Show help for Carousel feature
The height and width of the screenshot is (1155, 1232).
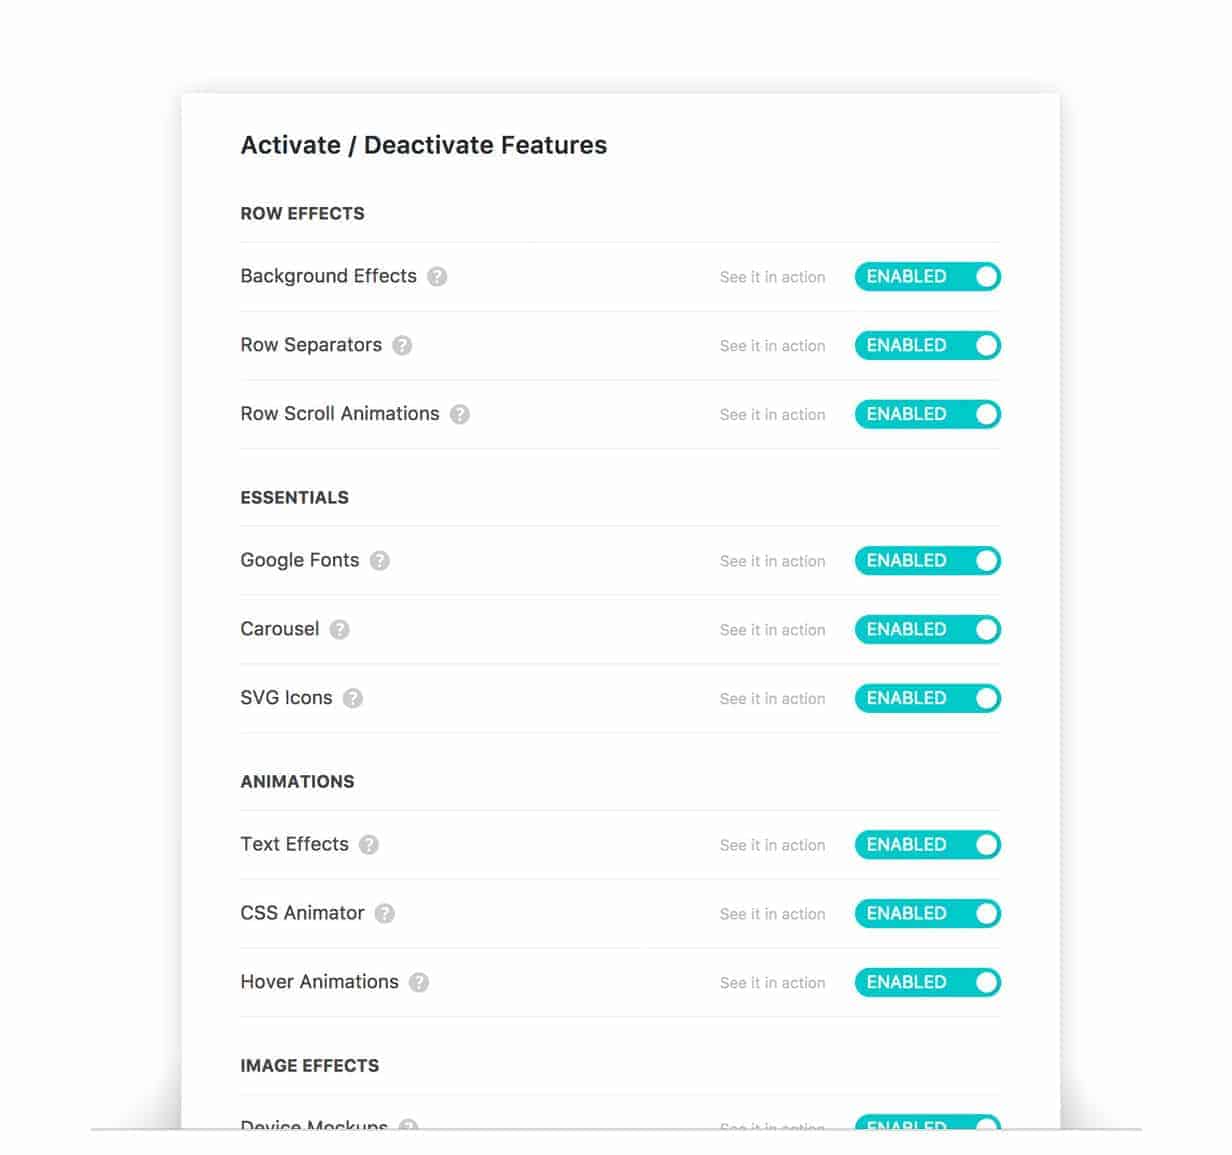click(340, 630)
